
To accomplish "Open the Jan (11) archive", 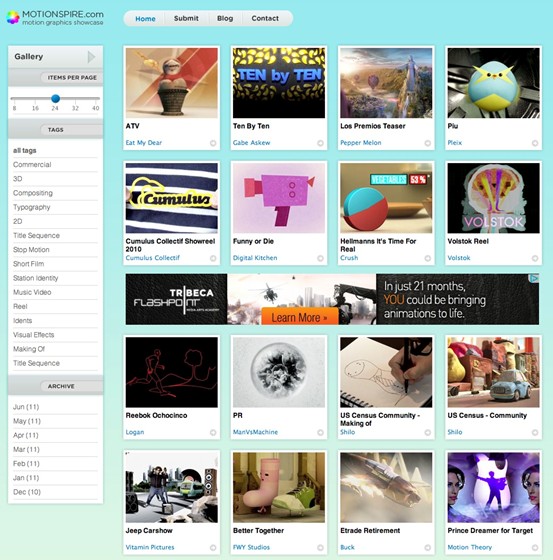I will point(26,478).
